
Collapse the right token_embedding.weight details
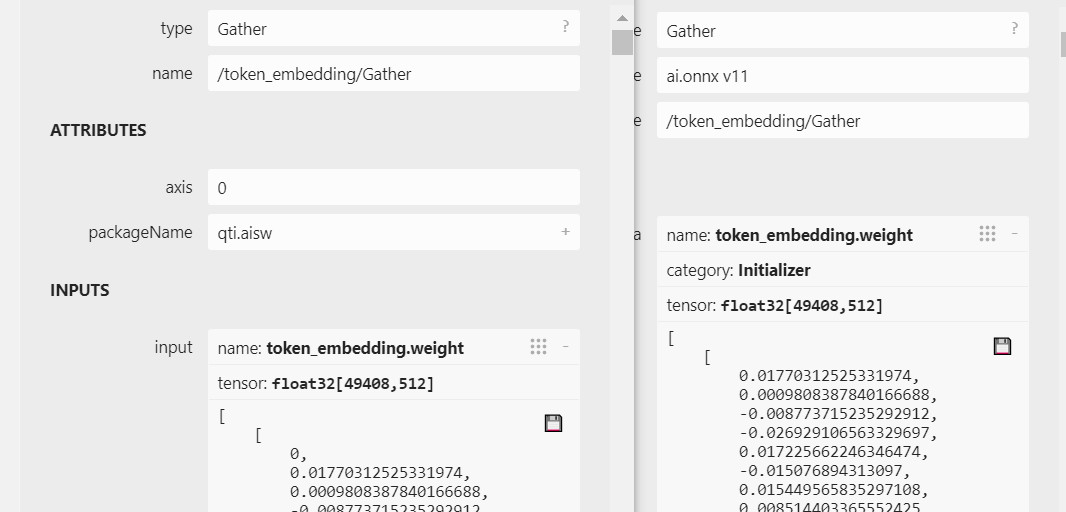[1014, 234]
